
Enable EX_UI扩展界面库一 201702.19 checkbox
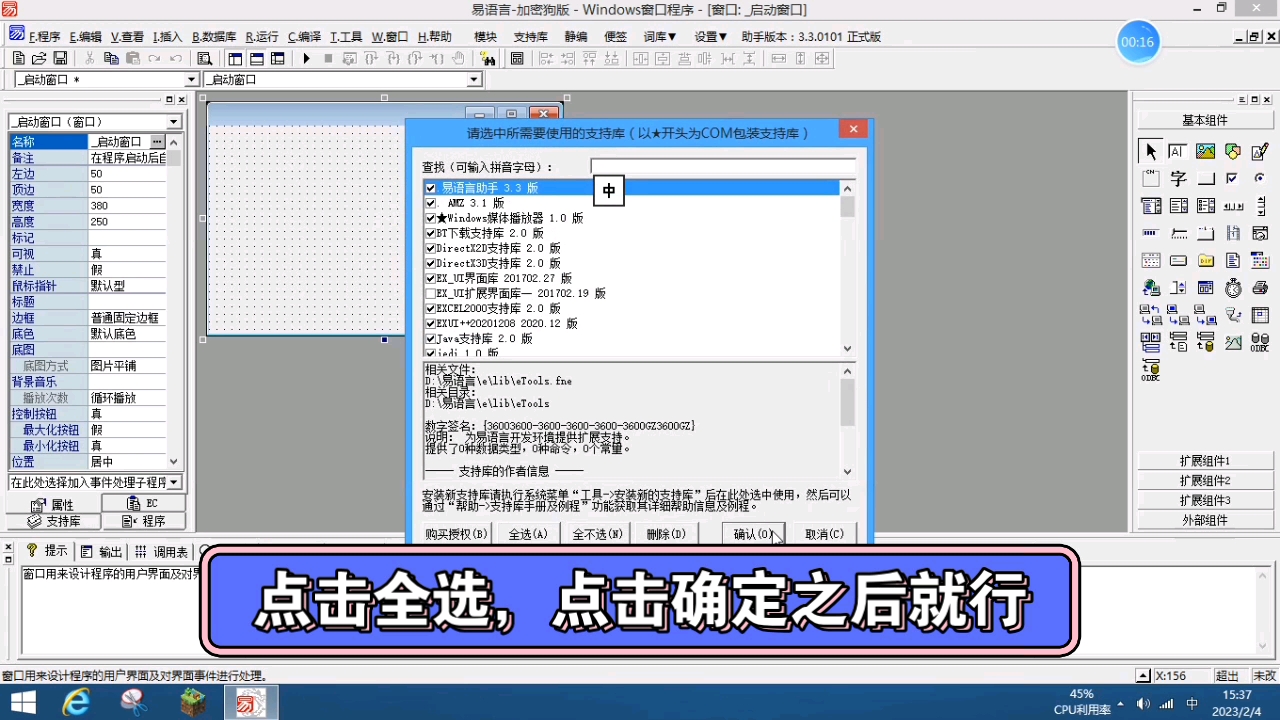431,294
